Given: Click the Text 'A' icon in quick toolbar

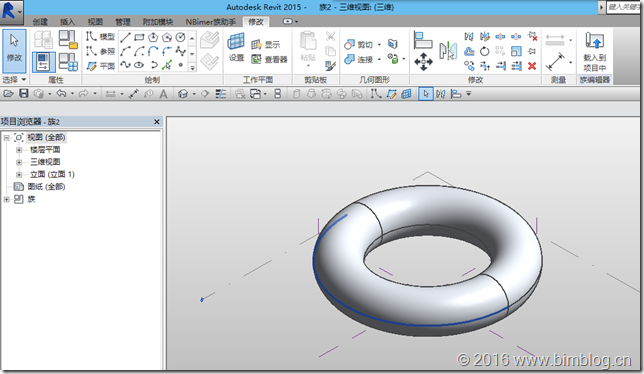Looking at the screenshot, I should click(163, 94).
